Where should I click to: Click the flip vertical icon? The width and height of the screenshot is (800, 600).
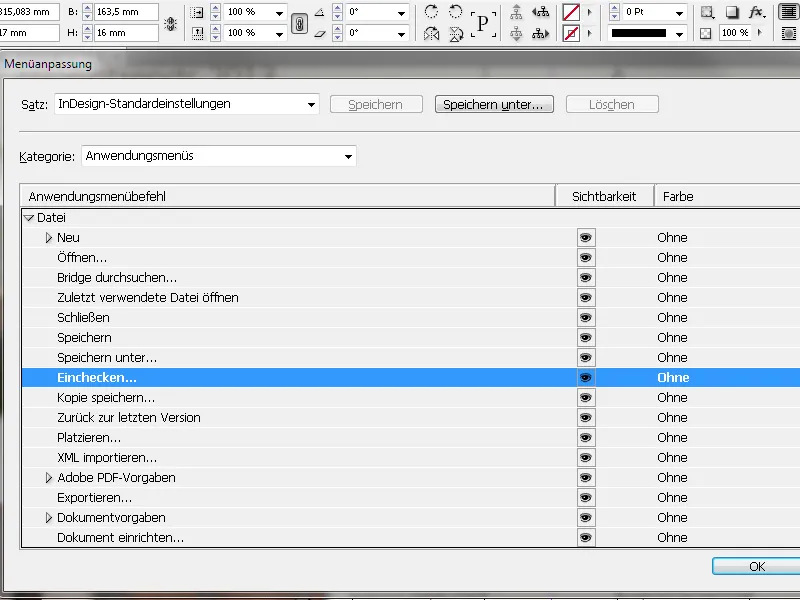[456, 34]
